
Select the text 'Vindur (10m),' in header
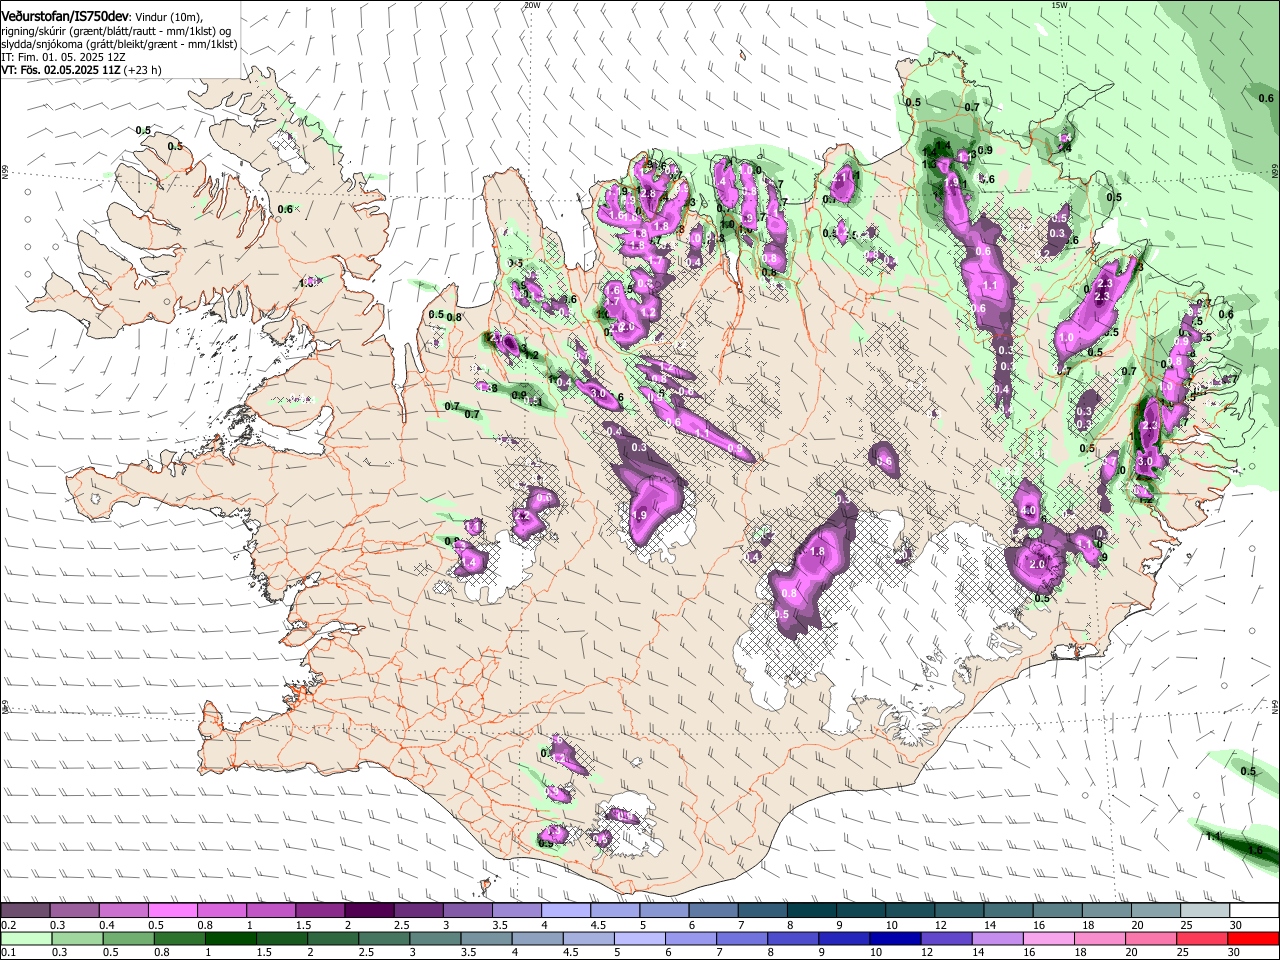[x=169, y=16]
